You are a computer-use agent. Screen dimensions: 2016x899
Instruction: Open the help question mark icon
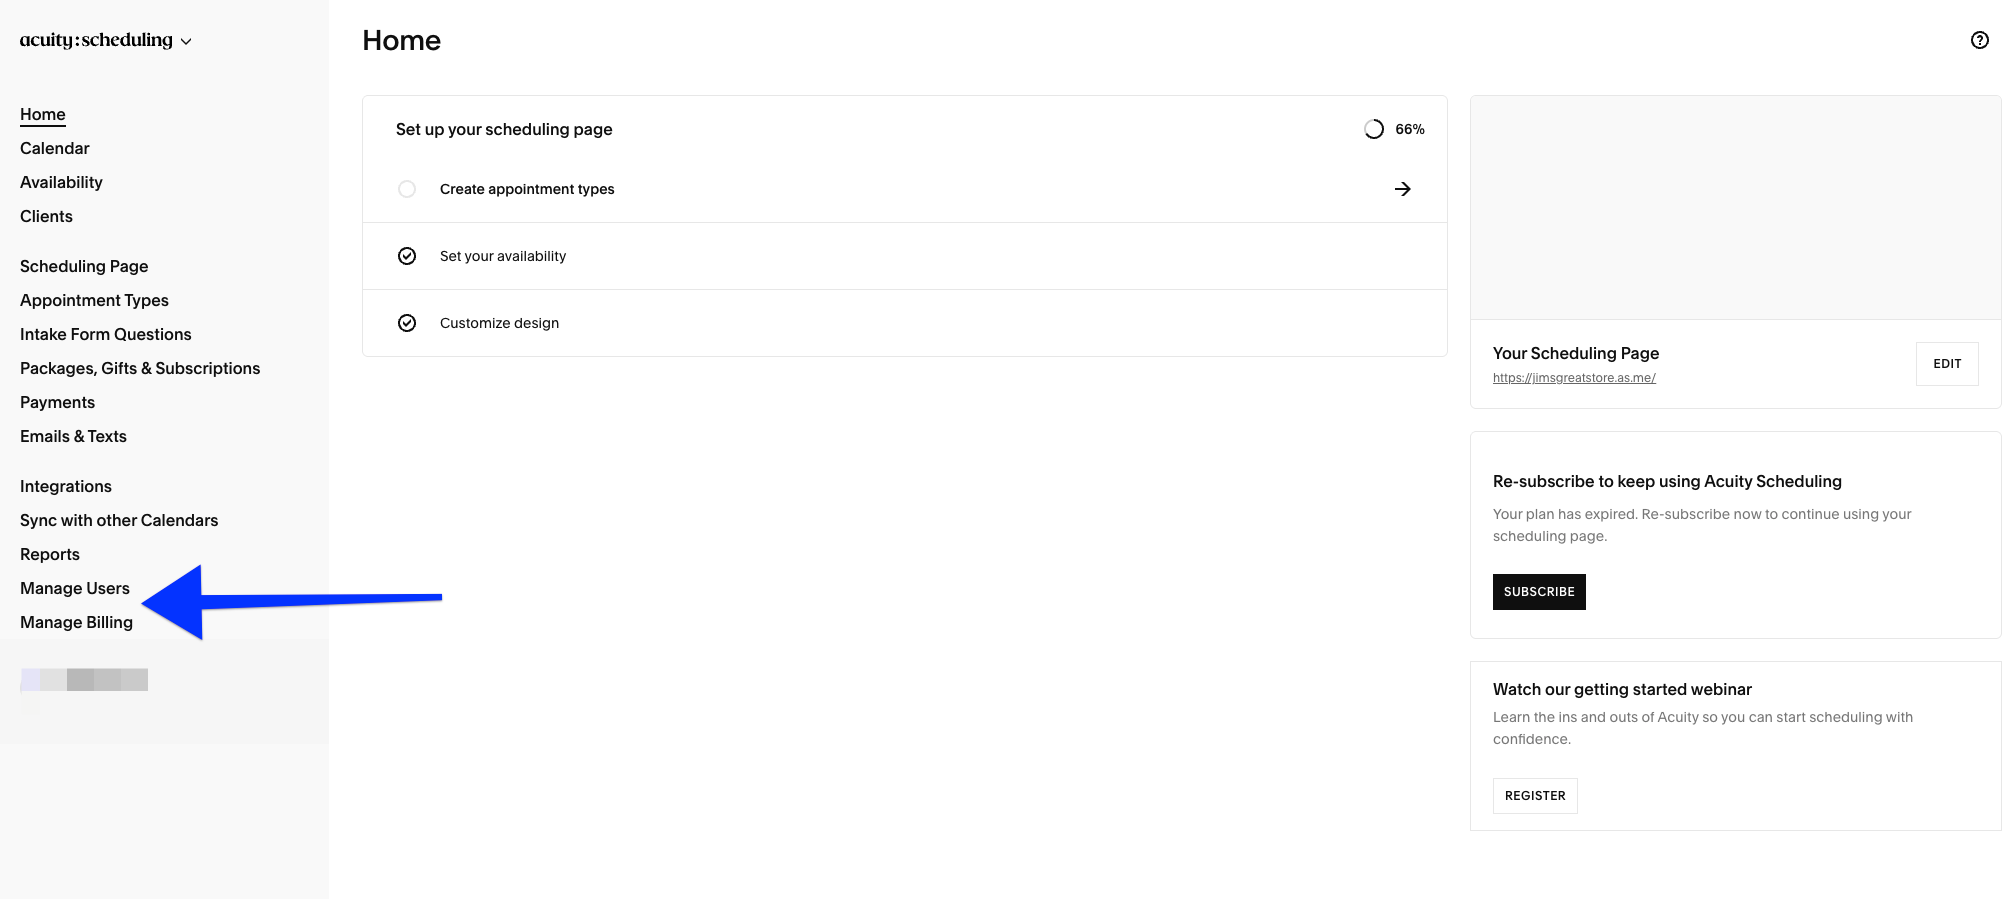[1979, 40]
